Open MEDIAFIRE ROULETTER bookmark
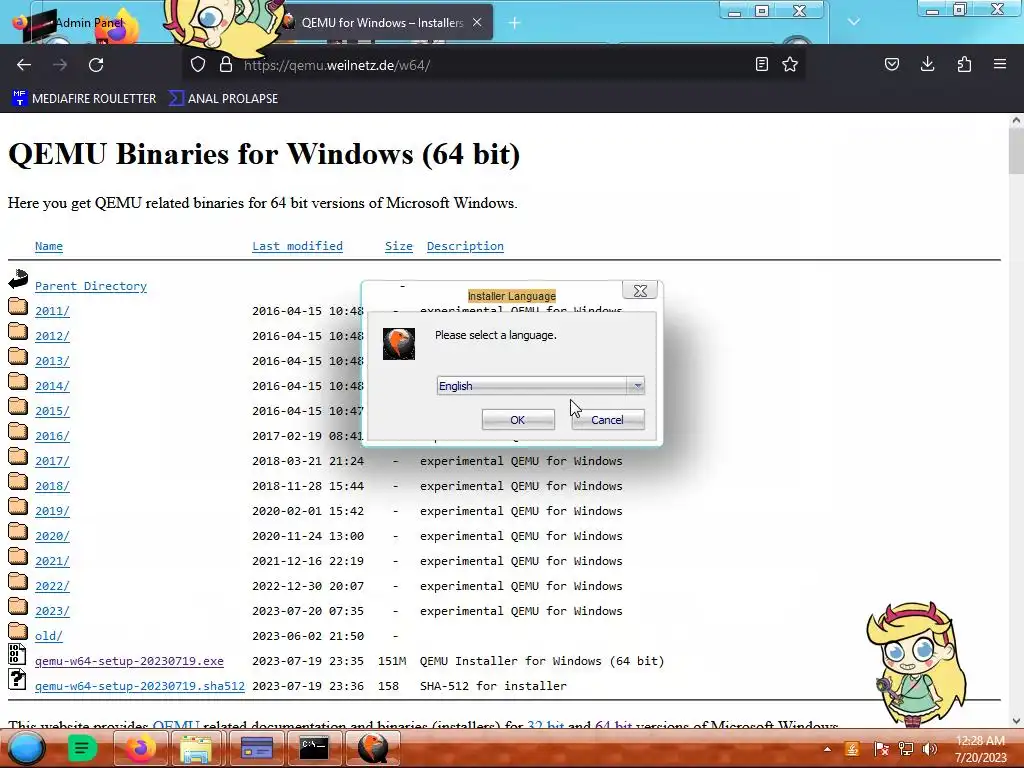 coord(84,99)
